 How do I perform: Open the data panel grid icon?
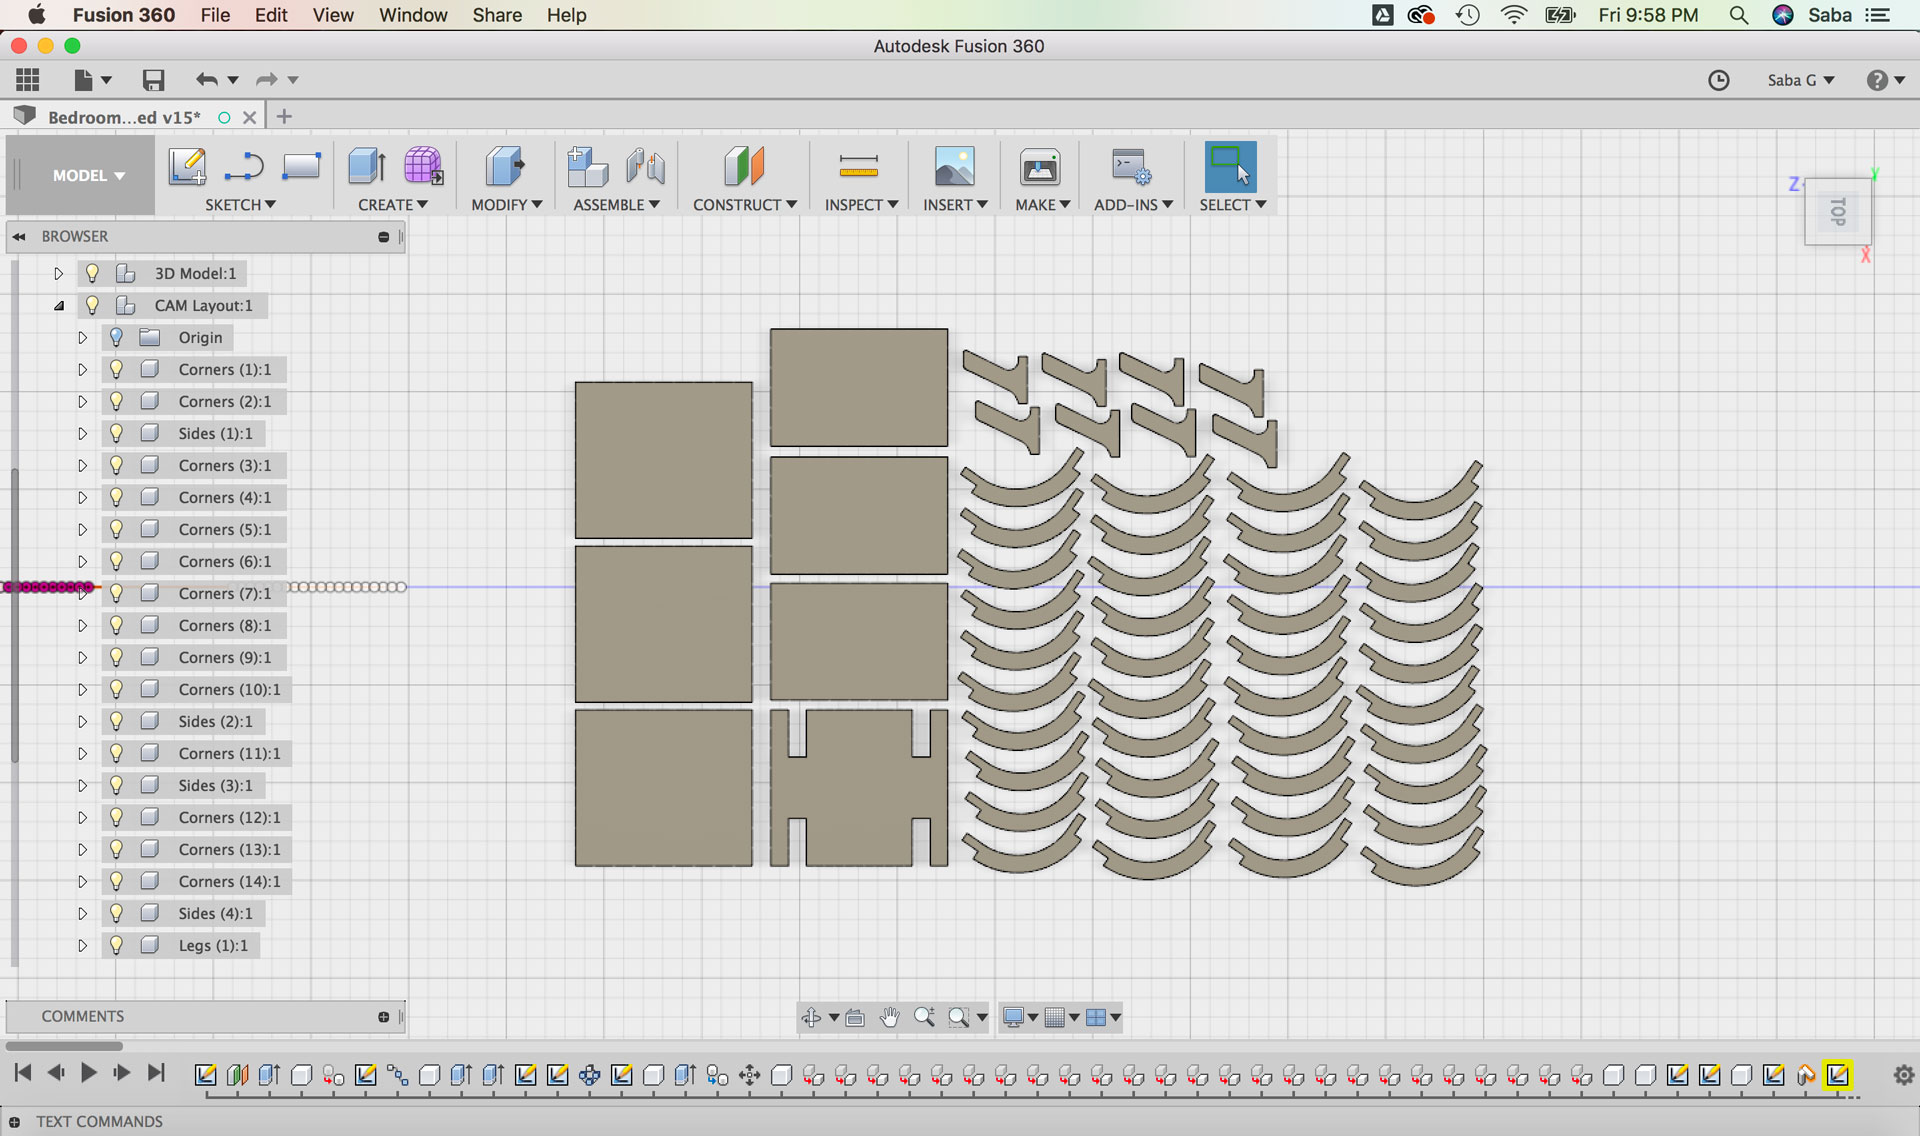28,80
